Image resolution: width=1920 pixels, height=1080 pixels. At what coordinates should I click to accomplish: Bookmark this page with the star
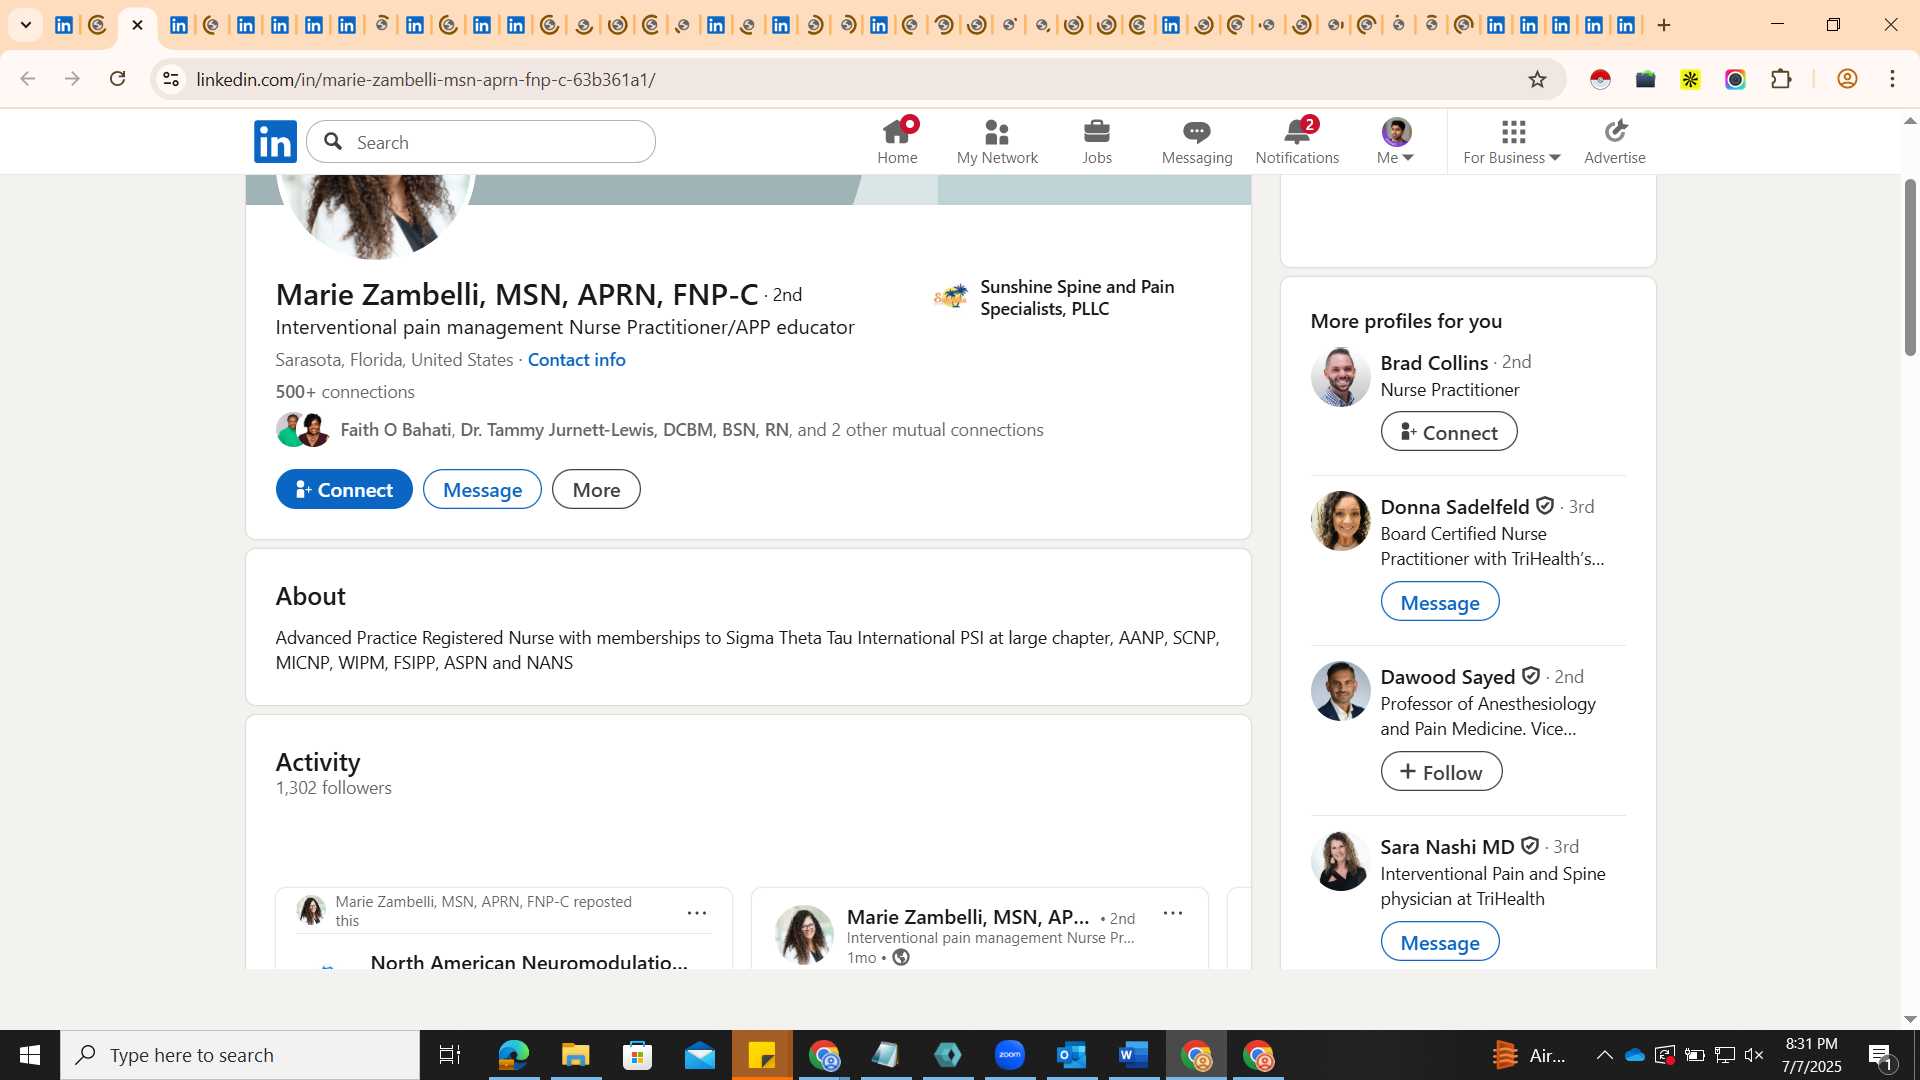pos(1537,79)
